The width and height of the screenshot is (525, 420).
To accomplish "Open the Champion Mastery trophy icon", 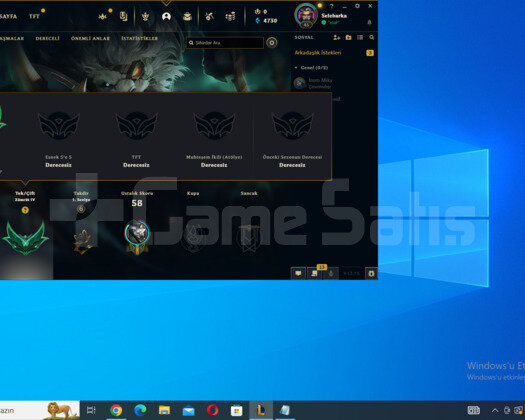I will tap(145, 16).
